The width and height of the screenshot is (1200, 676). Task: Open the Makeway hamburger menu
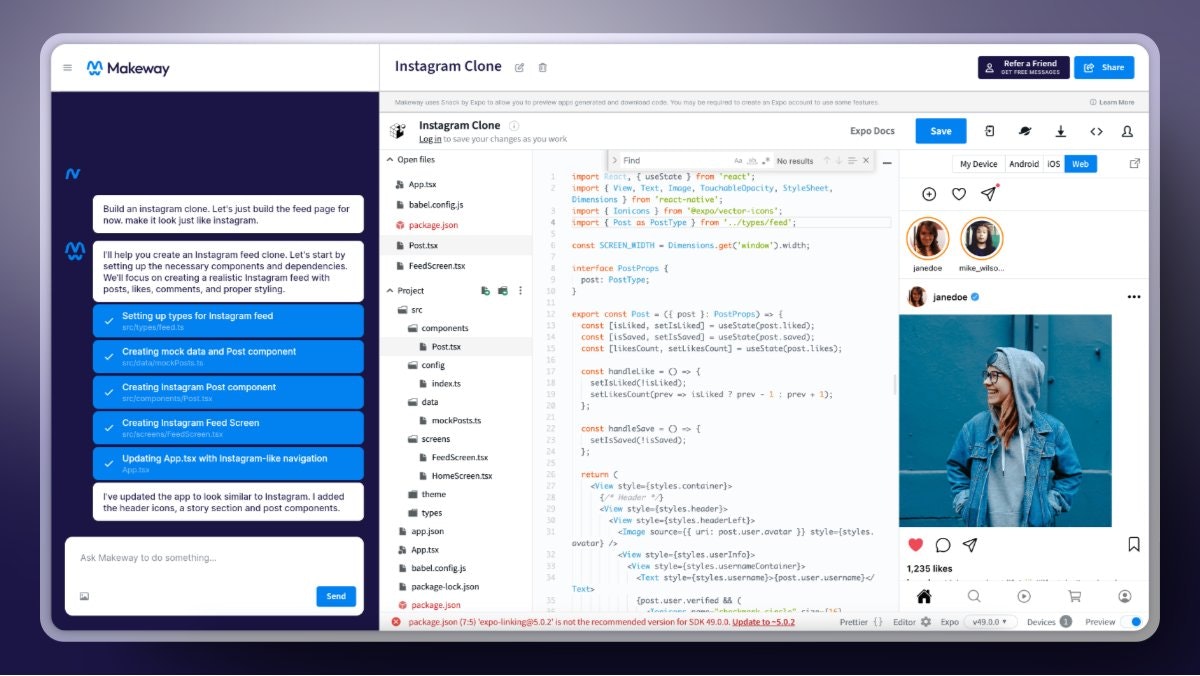pyautogui.click(x=67, y=68)
